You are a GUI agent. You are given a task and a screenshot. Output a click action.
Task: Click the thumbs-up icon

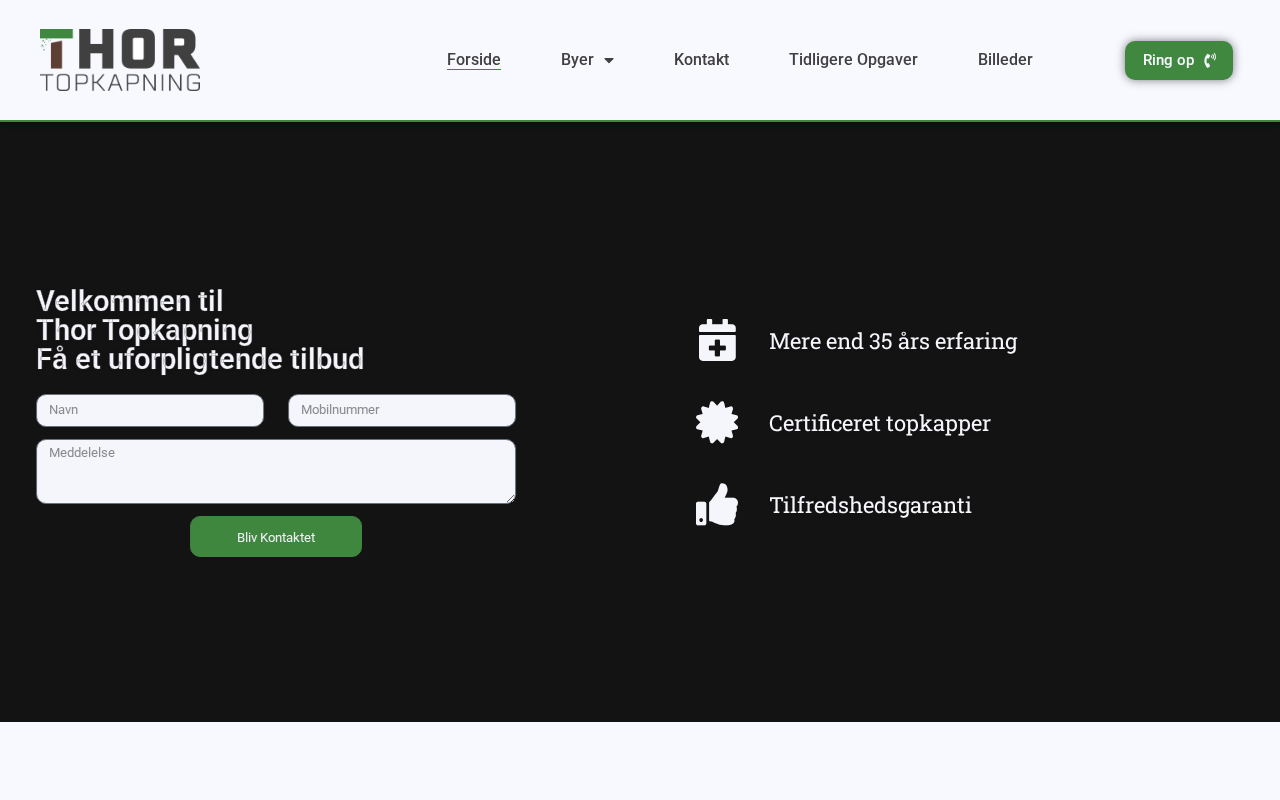click(717, 504)
